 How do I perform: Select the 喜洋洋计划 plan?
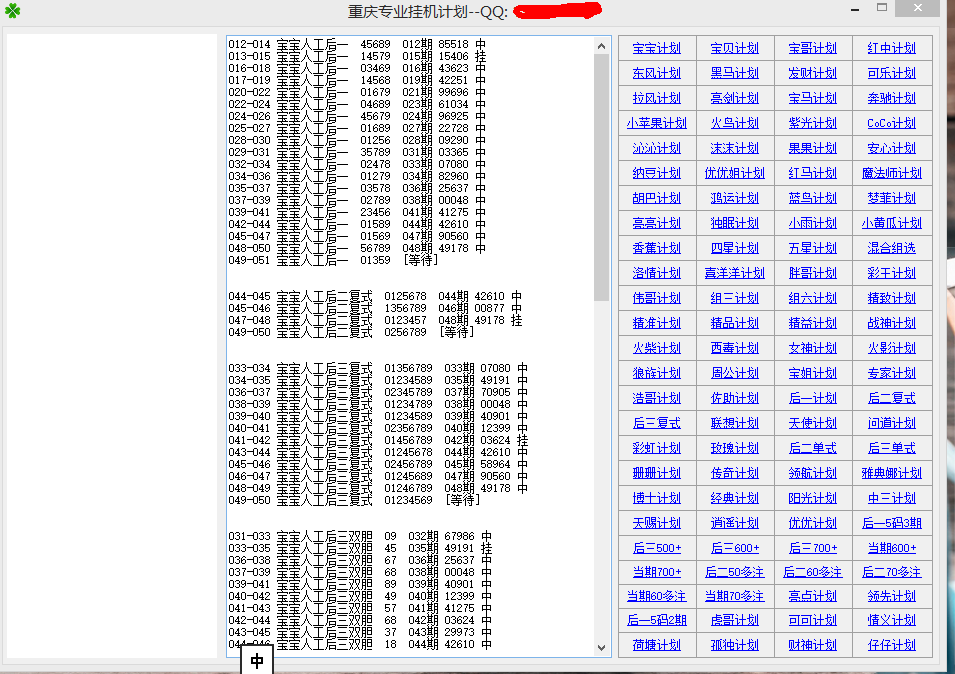pyautogui.click(x=735, y=272)
